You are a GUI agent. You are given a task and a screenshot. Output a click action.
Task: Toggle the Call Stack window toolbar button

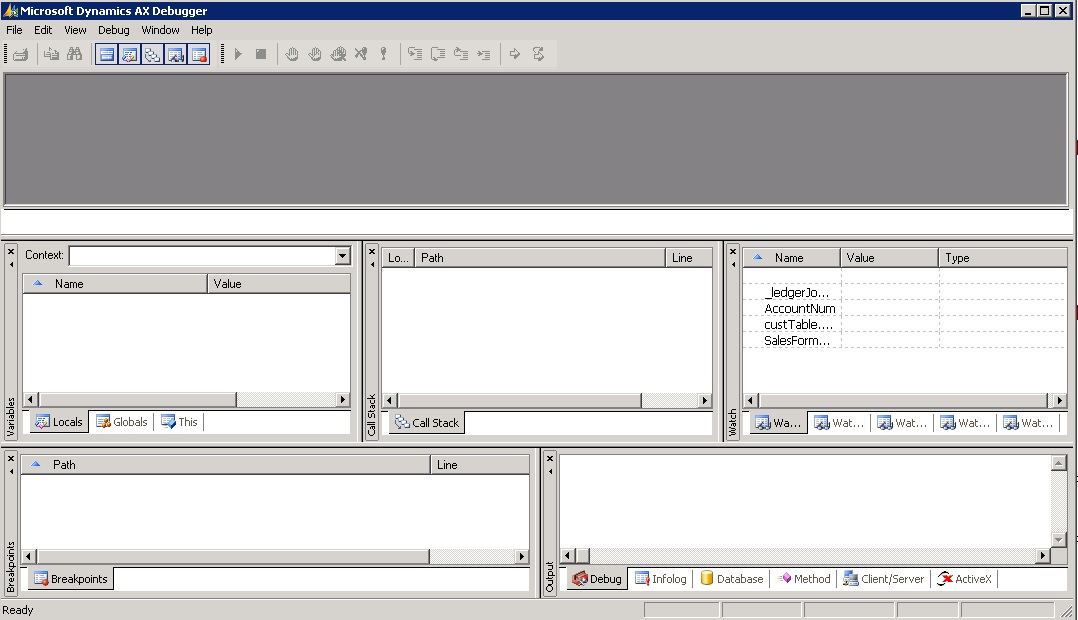153,54
